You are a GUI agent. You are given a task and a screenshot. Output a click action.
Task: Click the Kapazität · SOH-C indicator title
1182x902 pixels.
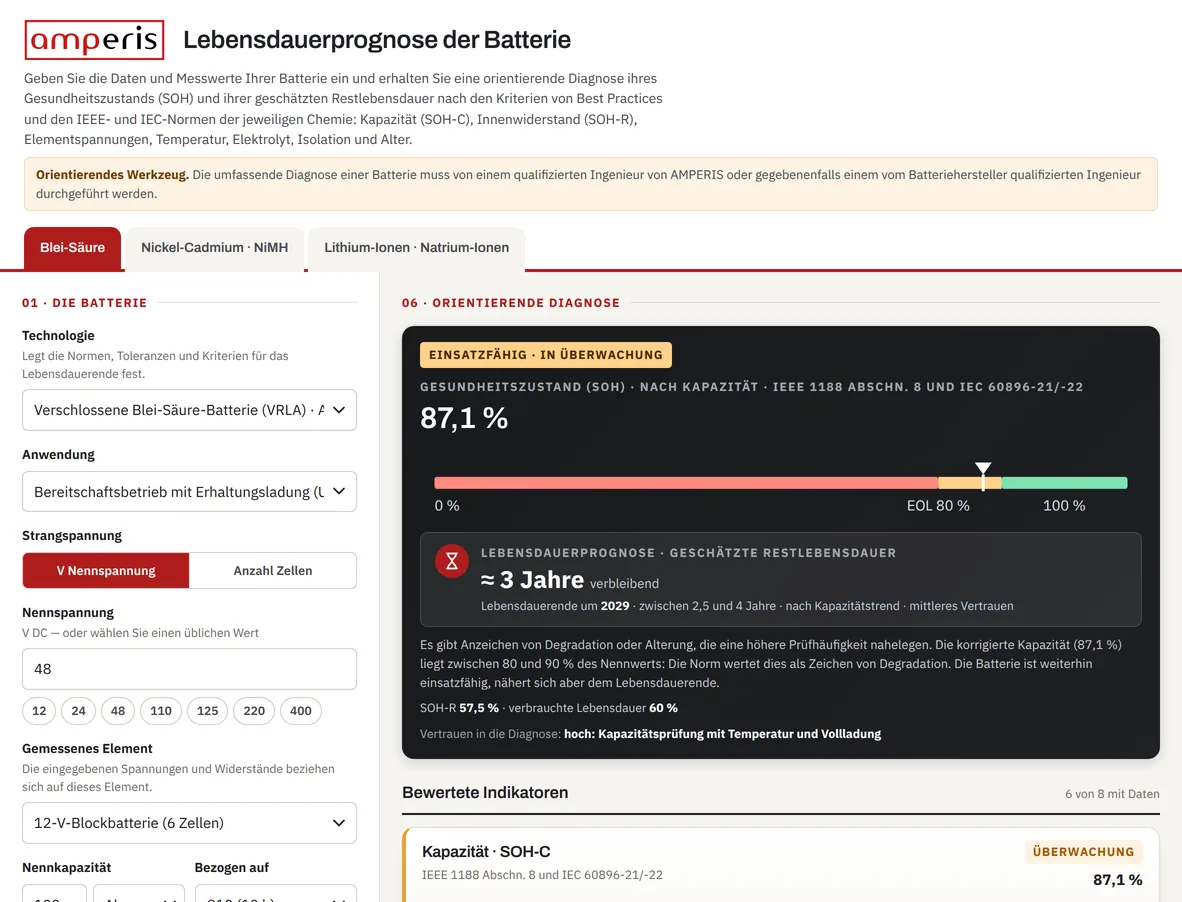486,852
